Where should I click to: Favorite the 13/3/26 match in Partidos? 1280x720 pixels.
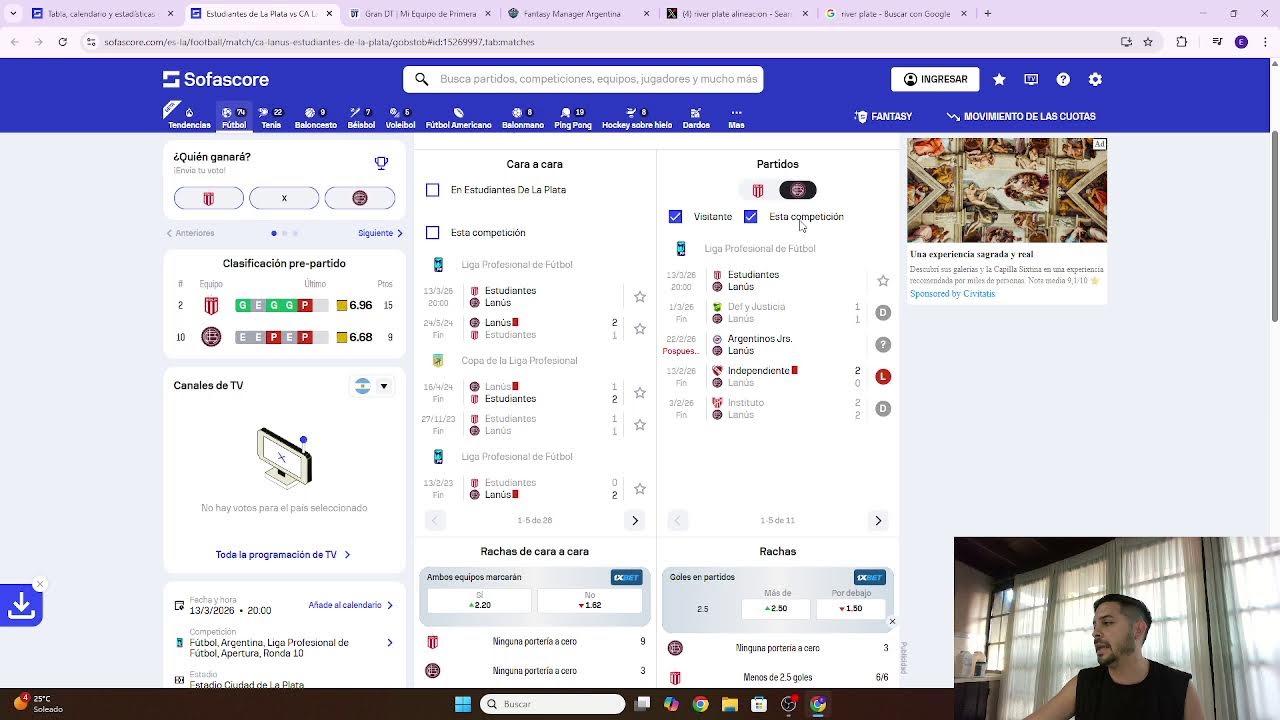click(883, 281)
